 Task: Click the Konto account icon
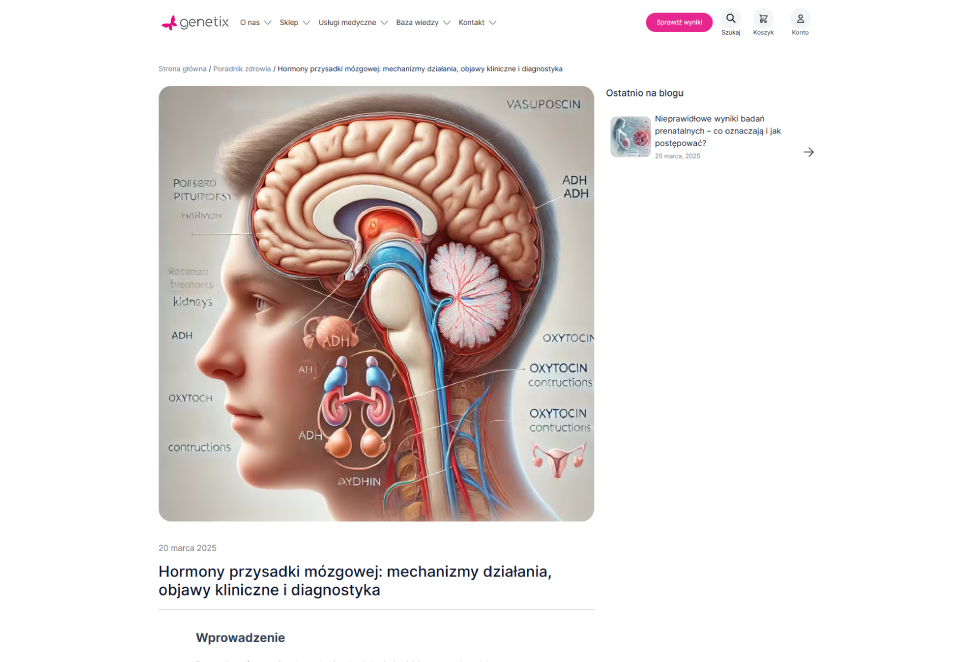point(800,19)
